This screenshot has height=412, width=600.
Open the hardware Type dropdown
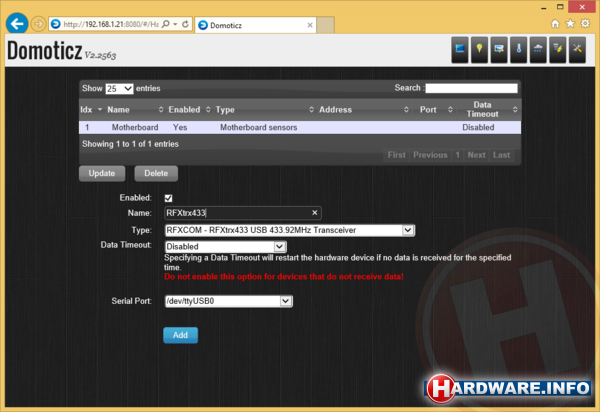pos(290,230)
